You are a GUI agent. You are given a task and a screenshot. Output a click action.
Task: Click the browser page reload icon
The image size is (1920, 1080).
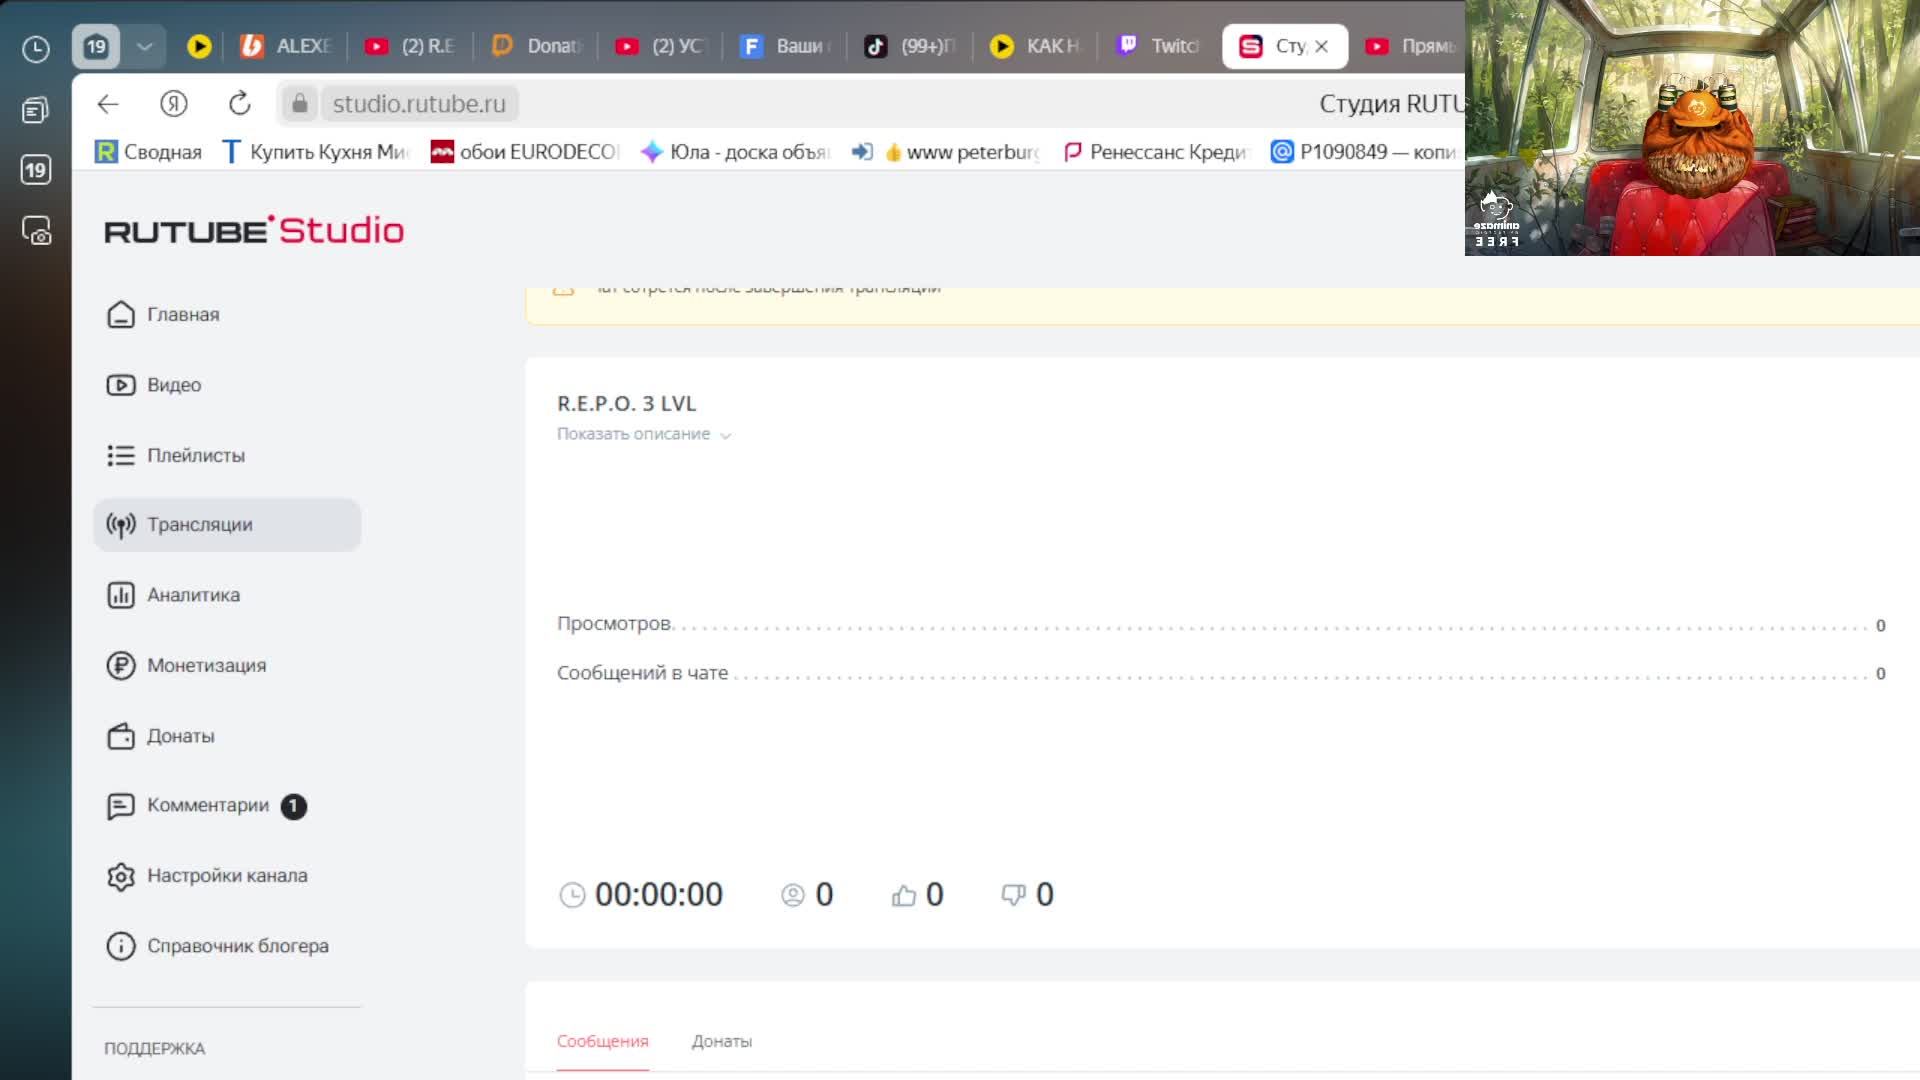[239, 104]
